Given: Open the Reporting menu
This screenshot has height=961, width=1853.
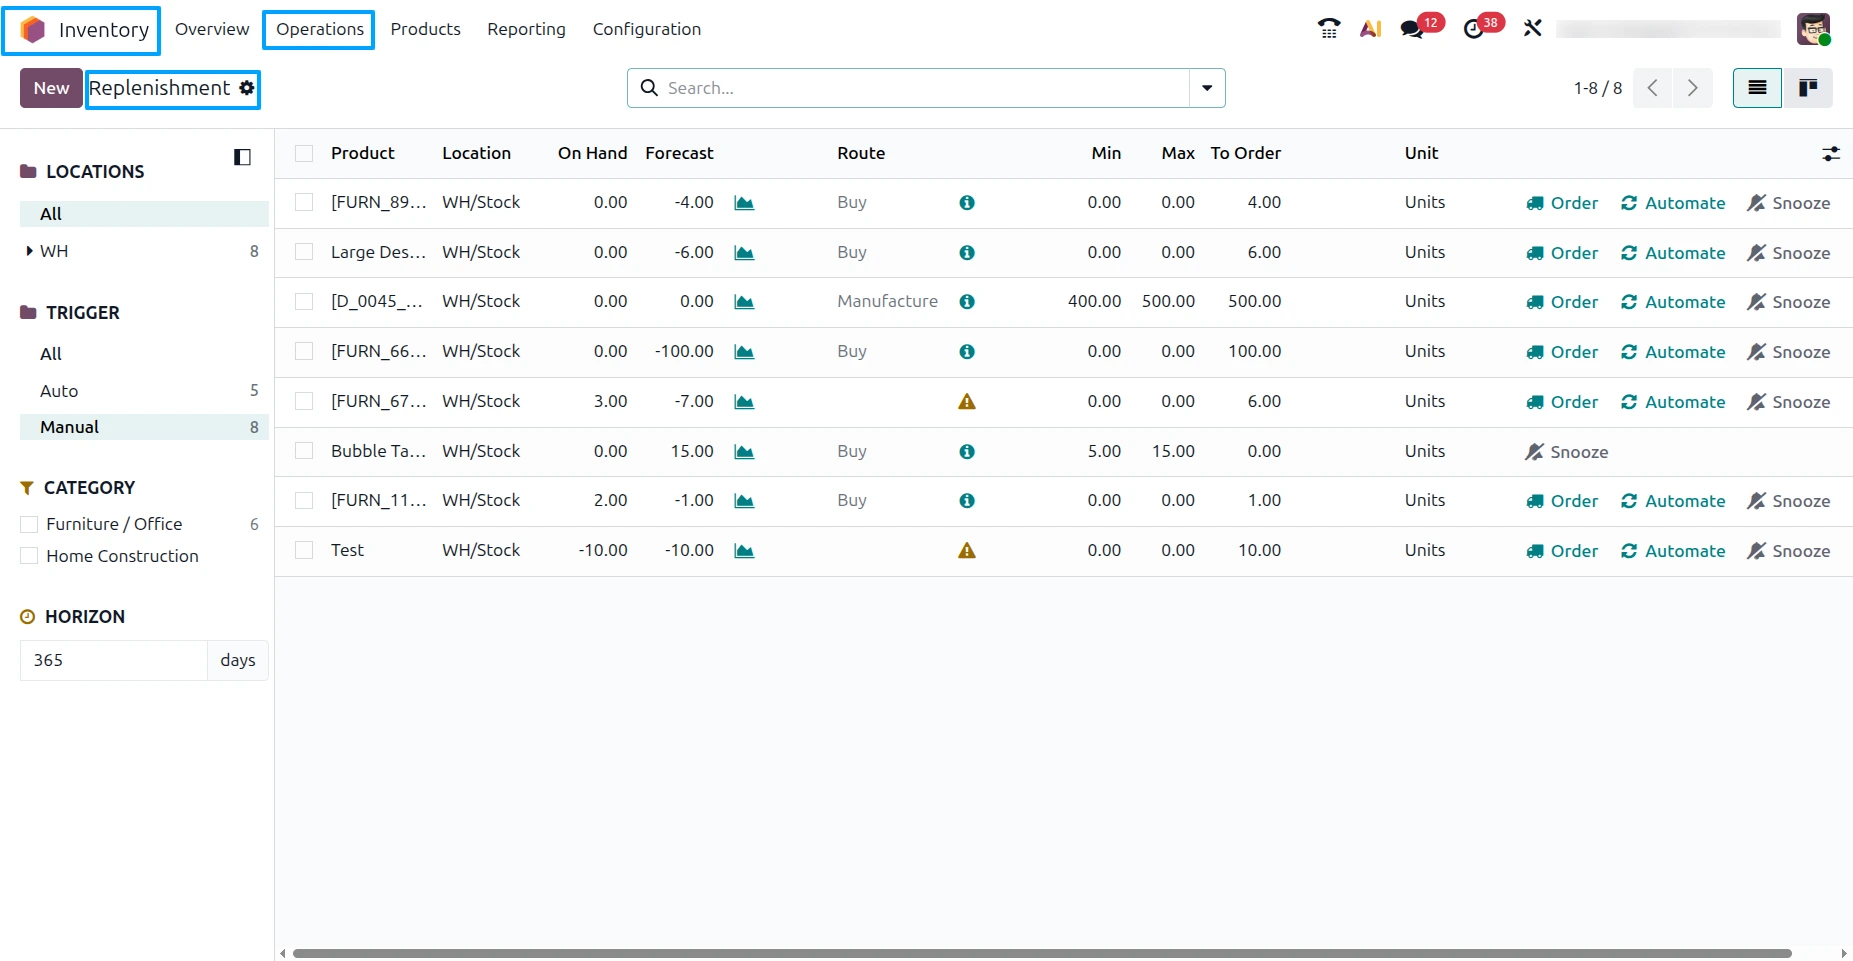Looking at the screenshot, I should [x=526, y=29].
